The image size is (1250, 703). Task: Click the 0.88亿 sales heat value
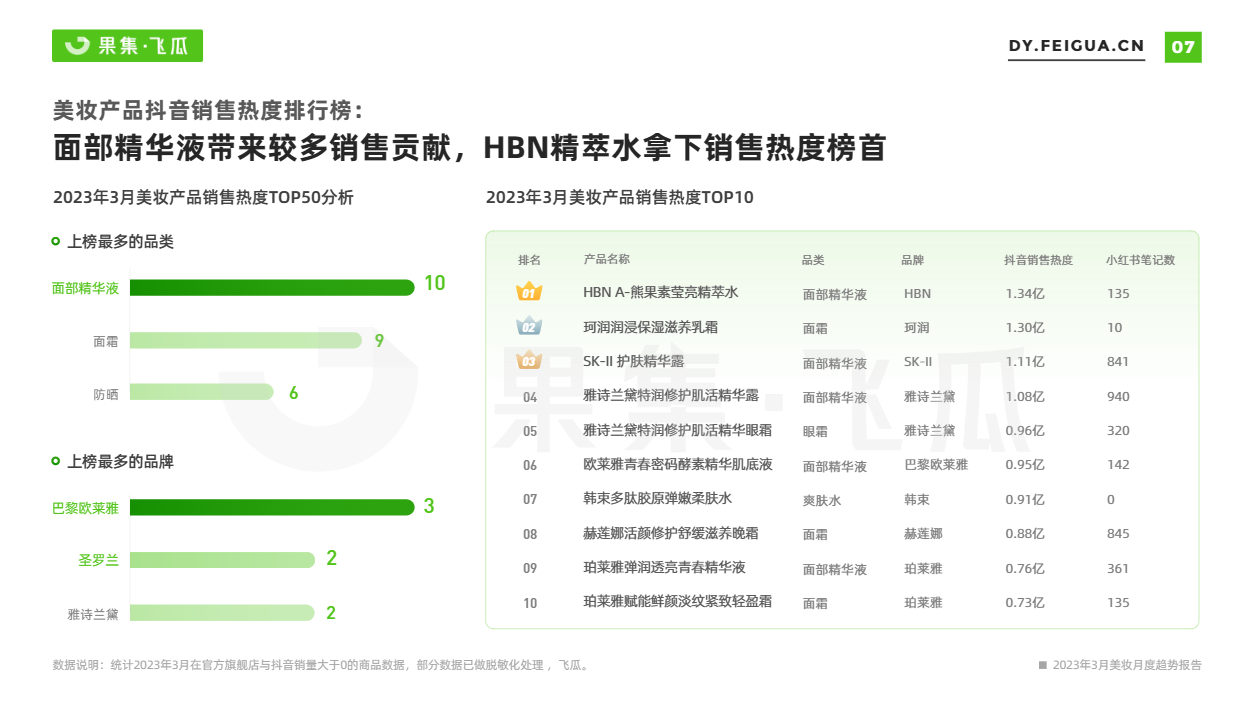1024,534
